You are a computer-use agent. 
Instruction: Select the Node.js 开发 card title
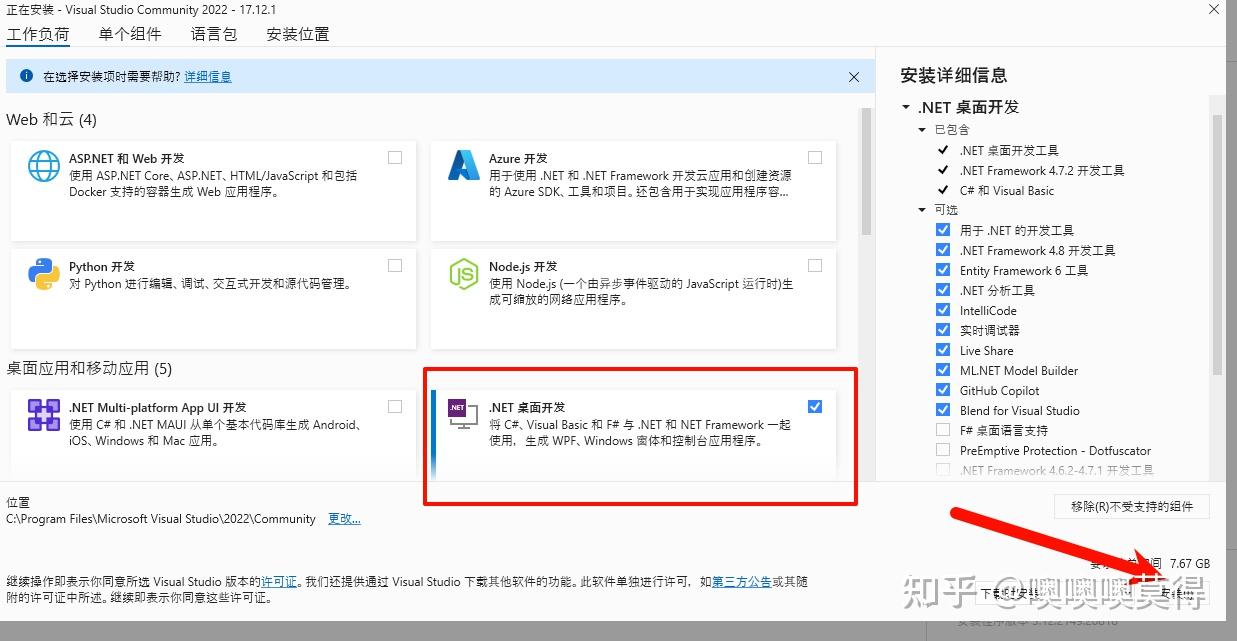click(x=523, y=266)
